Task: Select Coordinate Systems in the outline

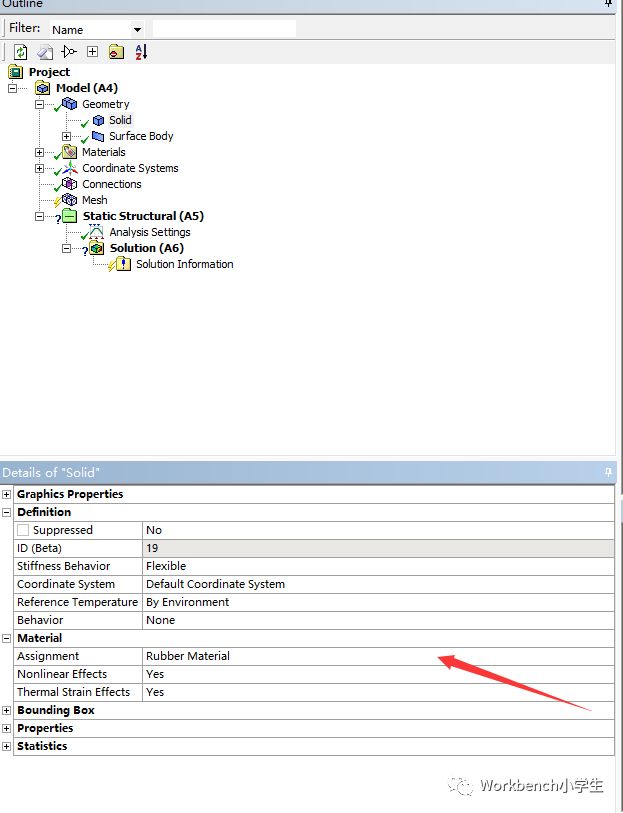Action: point(130,168)
